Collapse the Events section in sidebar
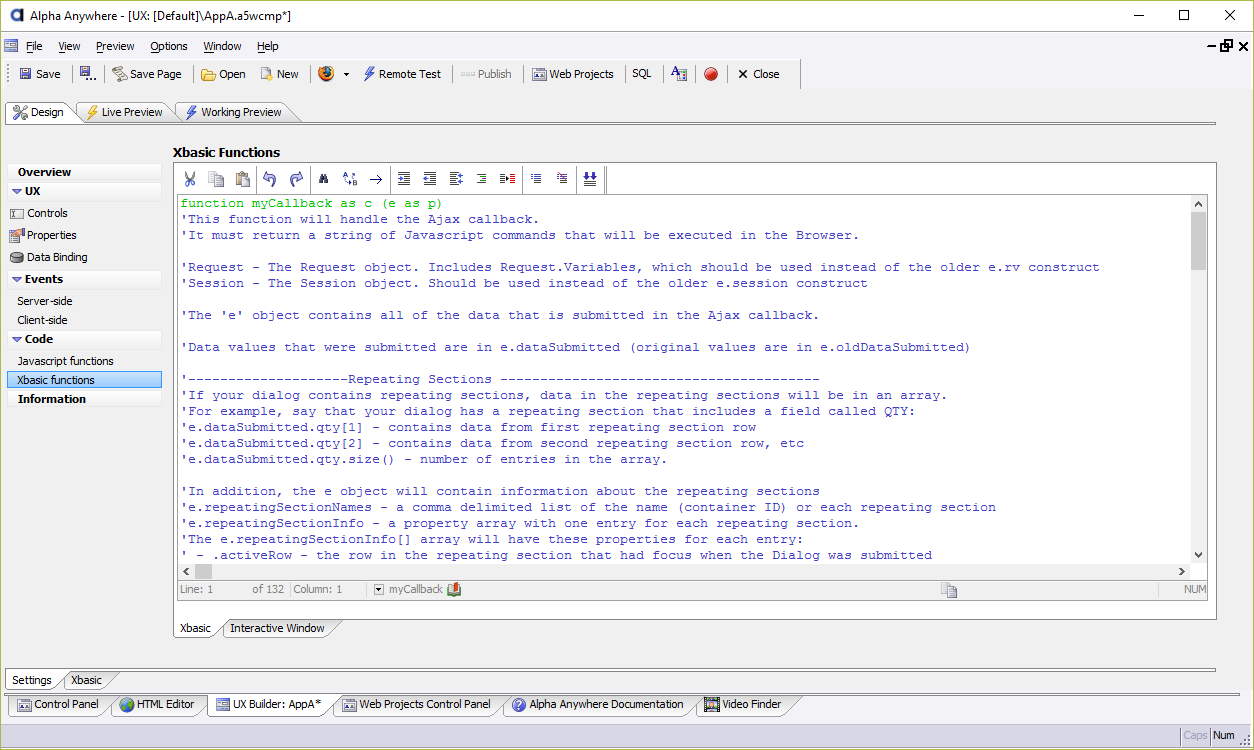The width and height of the screenshot is (1254, 750). pyautogui.click(x=17, y=279)
